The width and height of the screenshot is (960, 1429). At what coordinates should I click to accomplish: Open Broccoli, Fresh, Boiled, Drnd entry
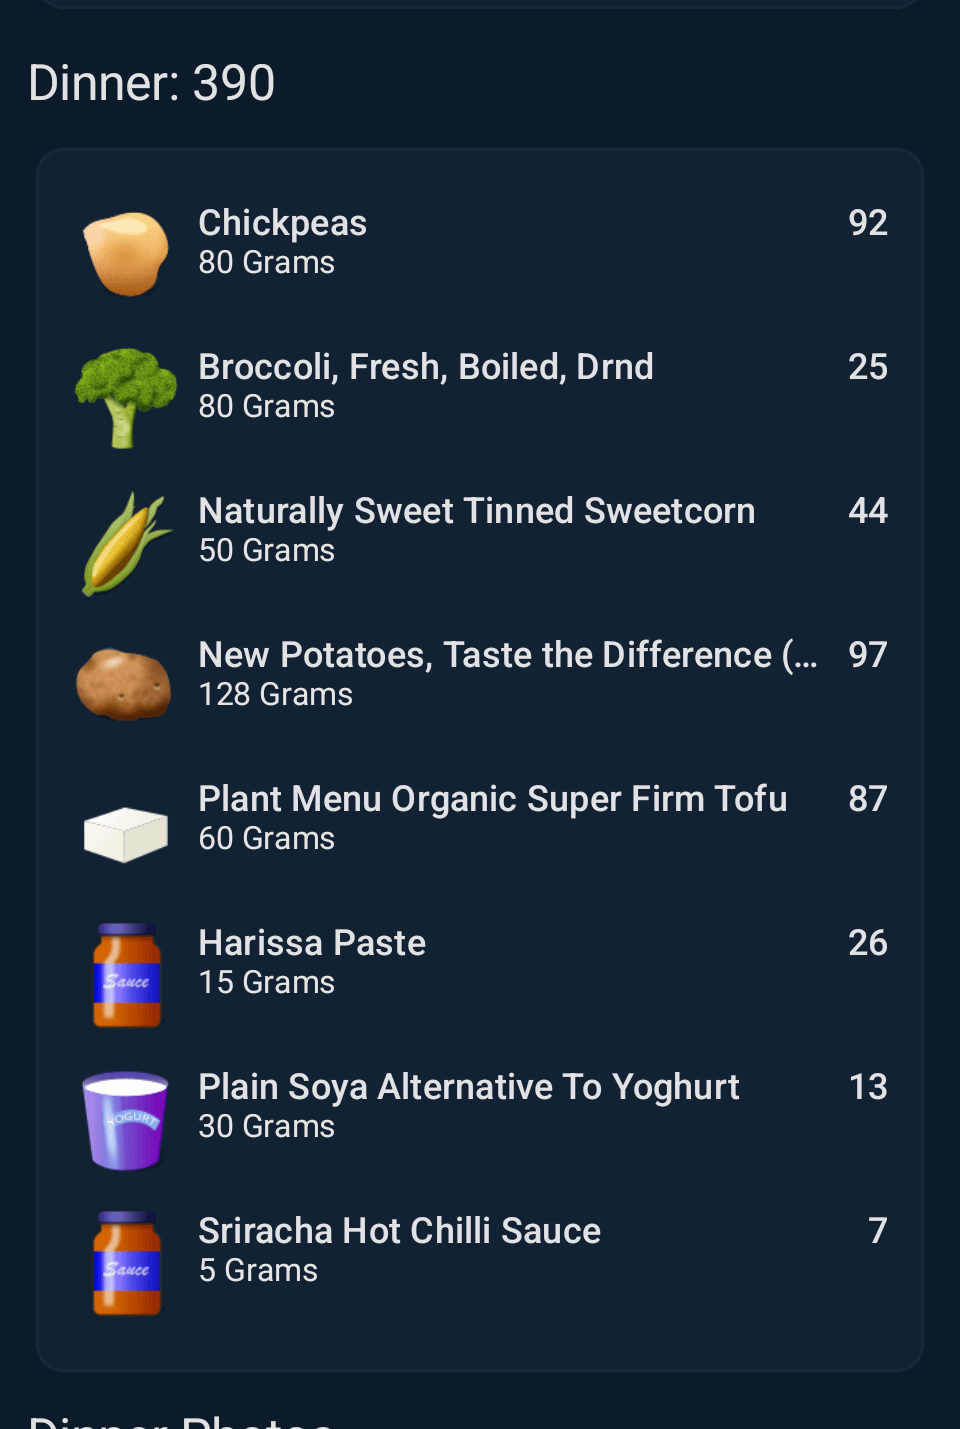click(x=426, y=367)
